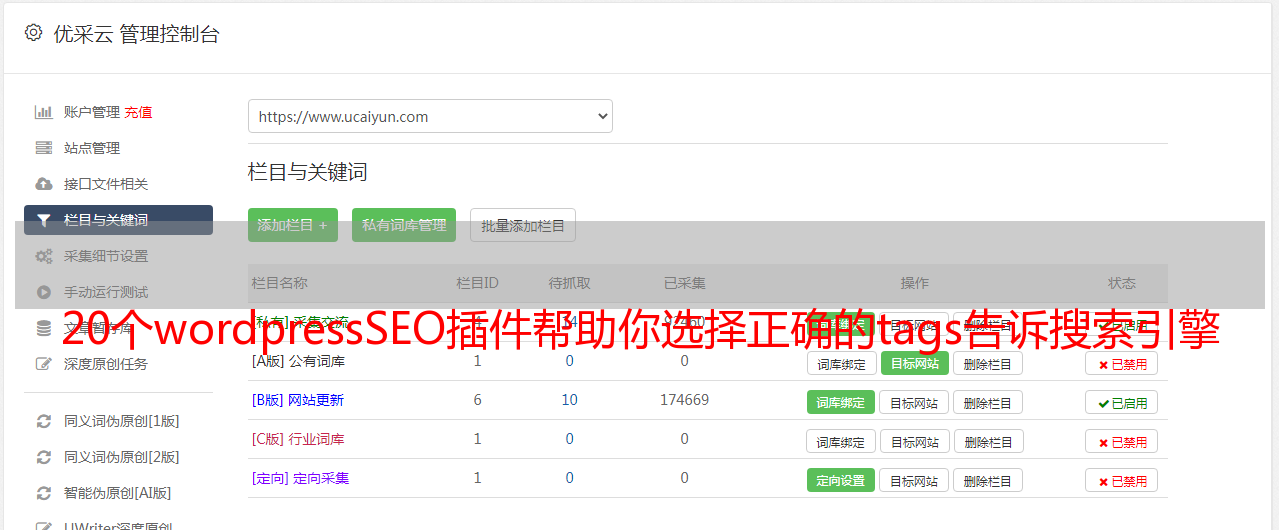
Task: Open 目标网站 for the 行业词库 row
Action: (914, 441)
